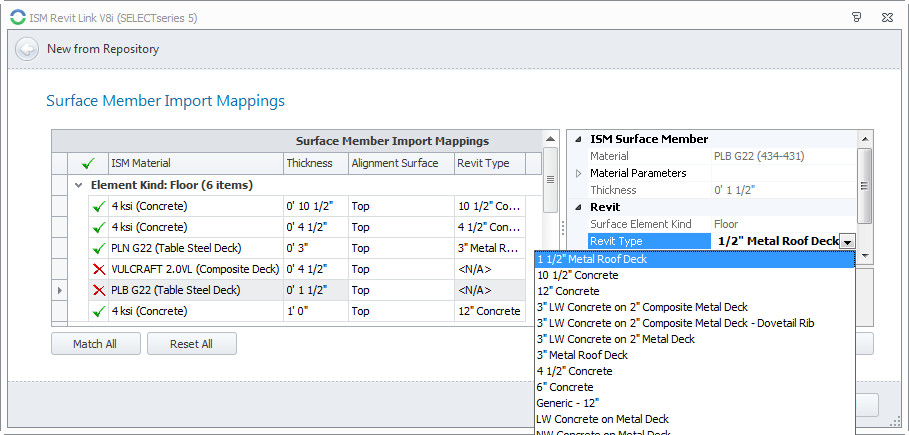Screen dimensions: 909x435
Task: Pick 4 1/2" Concrete from list
Action: [695, 371]
